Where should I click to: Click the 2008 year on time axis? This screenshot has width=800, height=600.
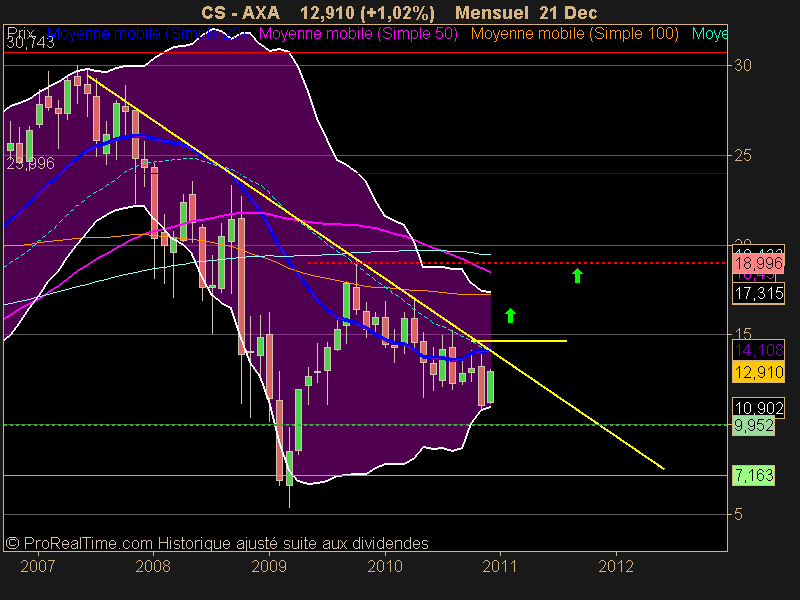point(153,566)
